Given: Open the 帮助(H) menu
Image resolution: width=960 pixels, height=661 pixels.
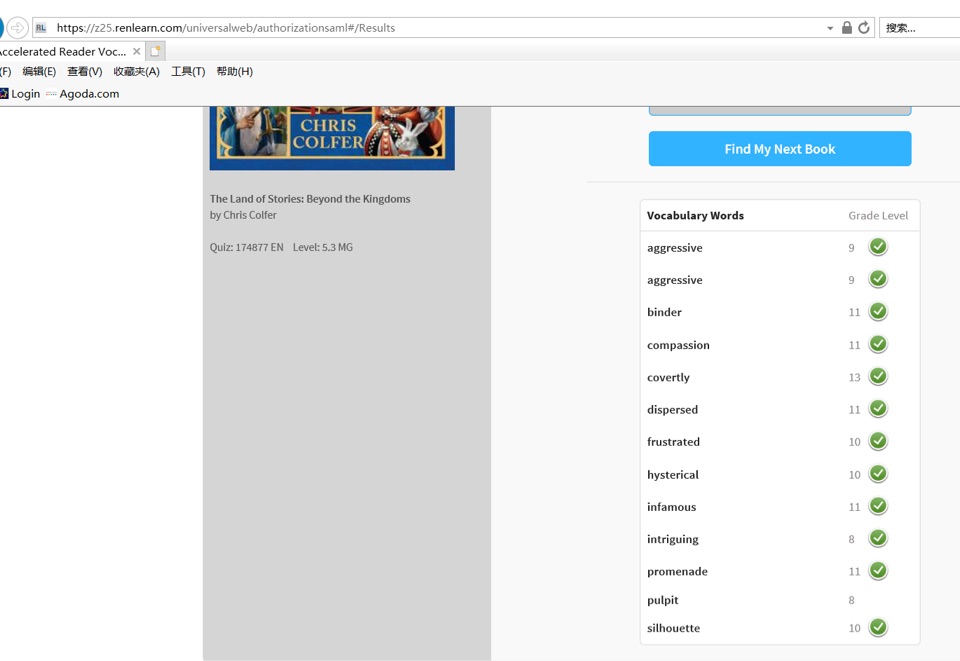Looking at the screenshot, I should coord(234,72).
